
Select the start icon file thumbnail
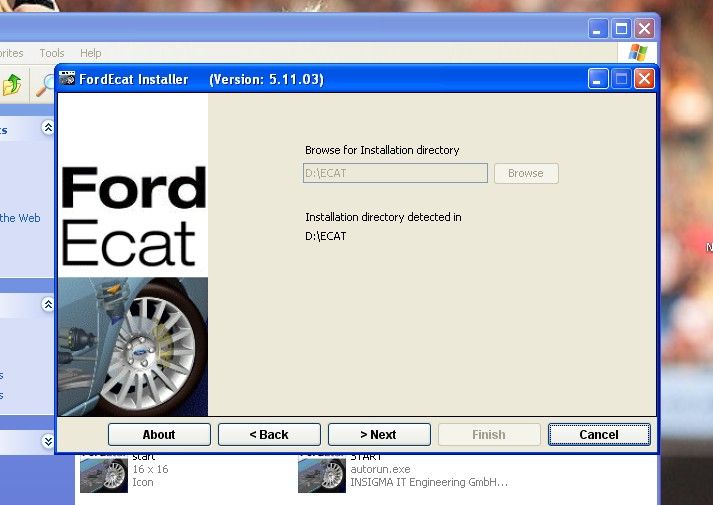[x=104, y=473]
